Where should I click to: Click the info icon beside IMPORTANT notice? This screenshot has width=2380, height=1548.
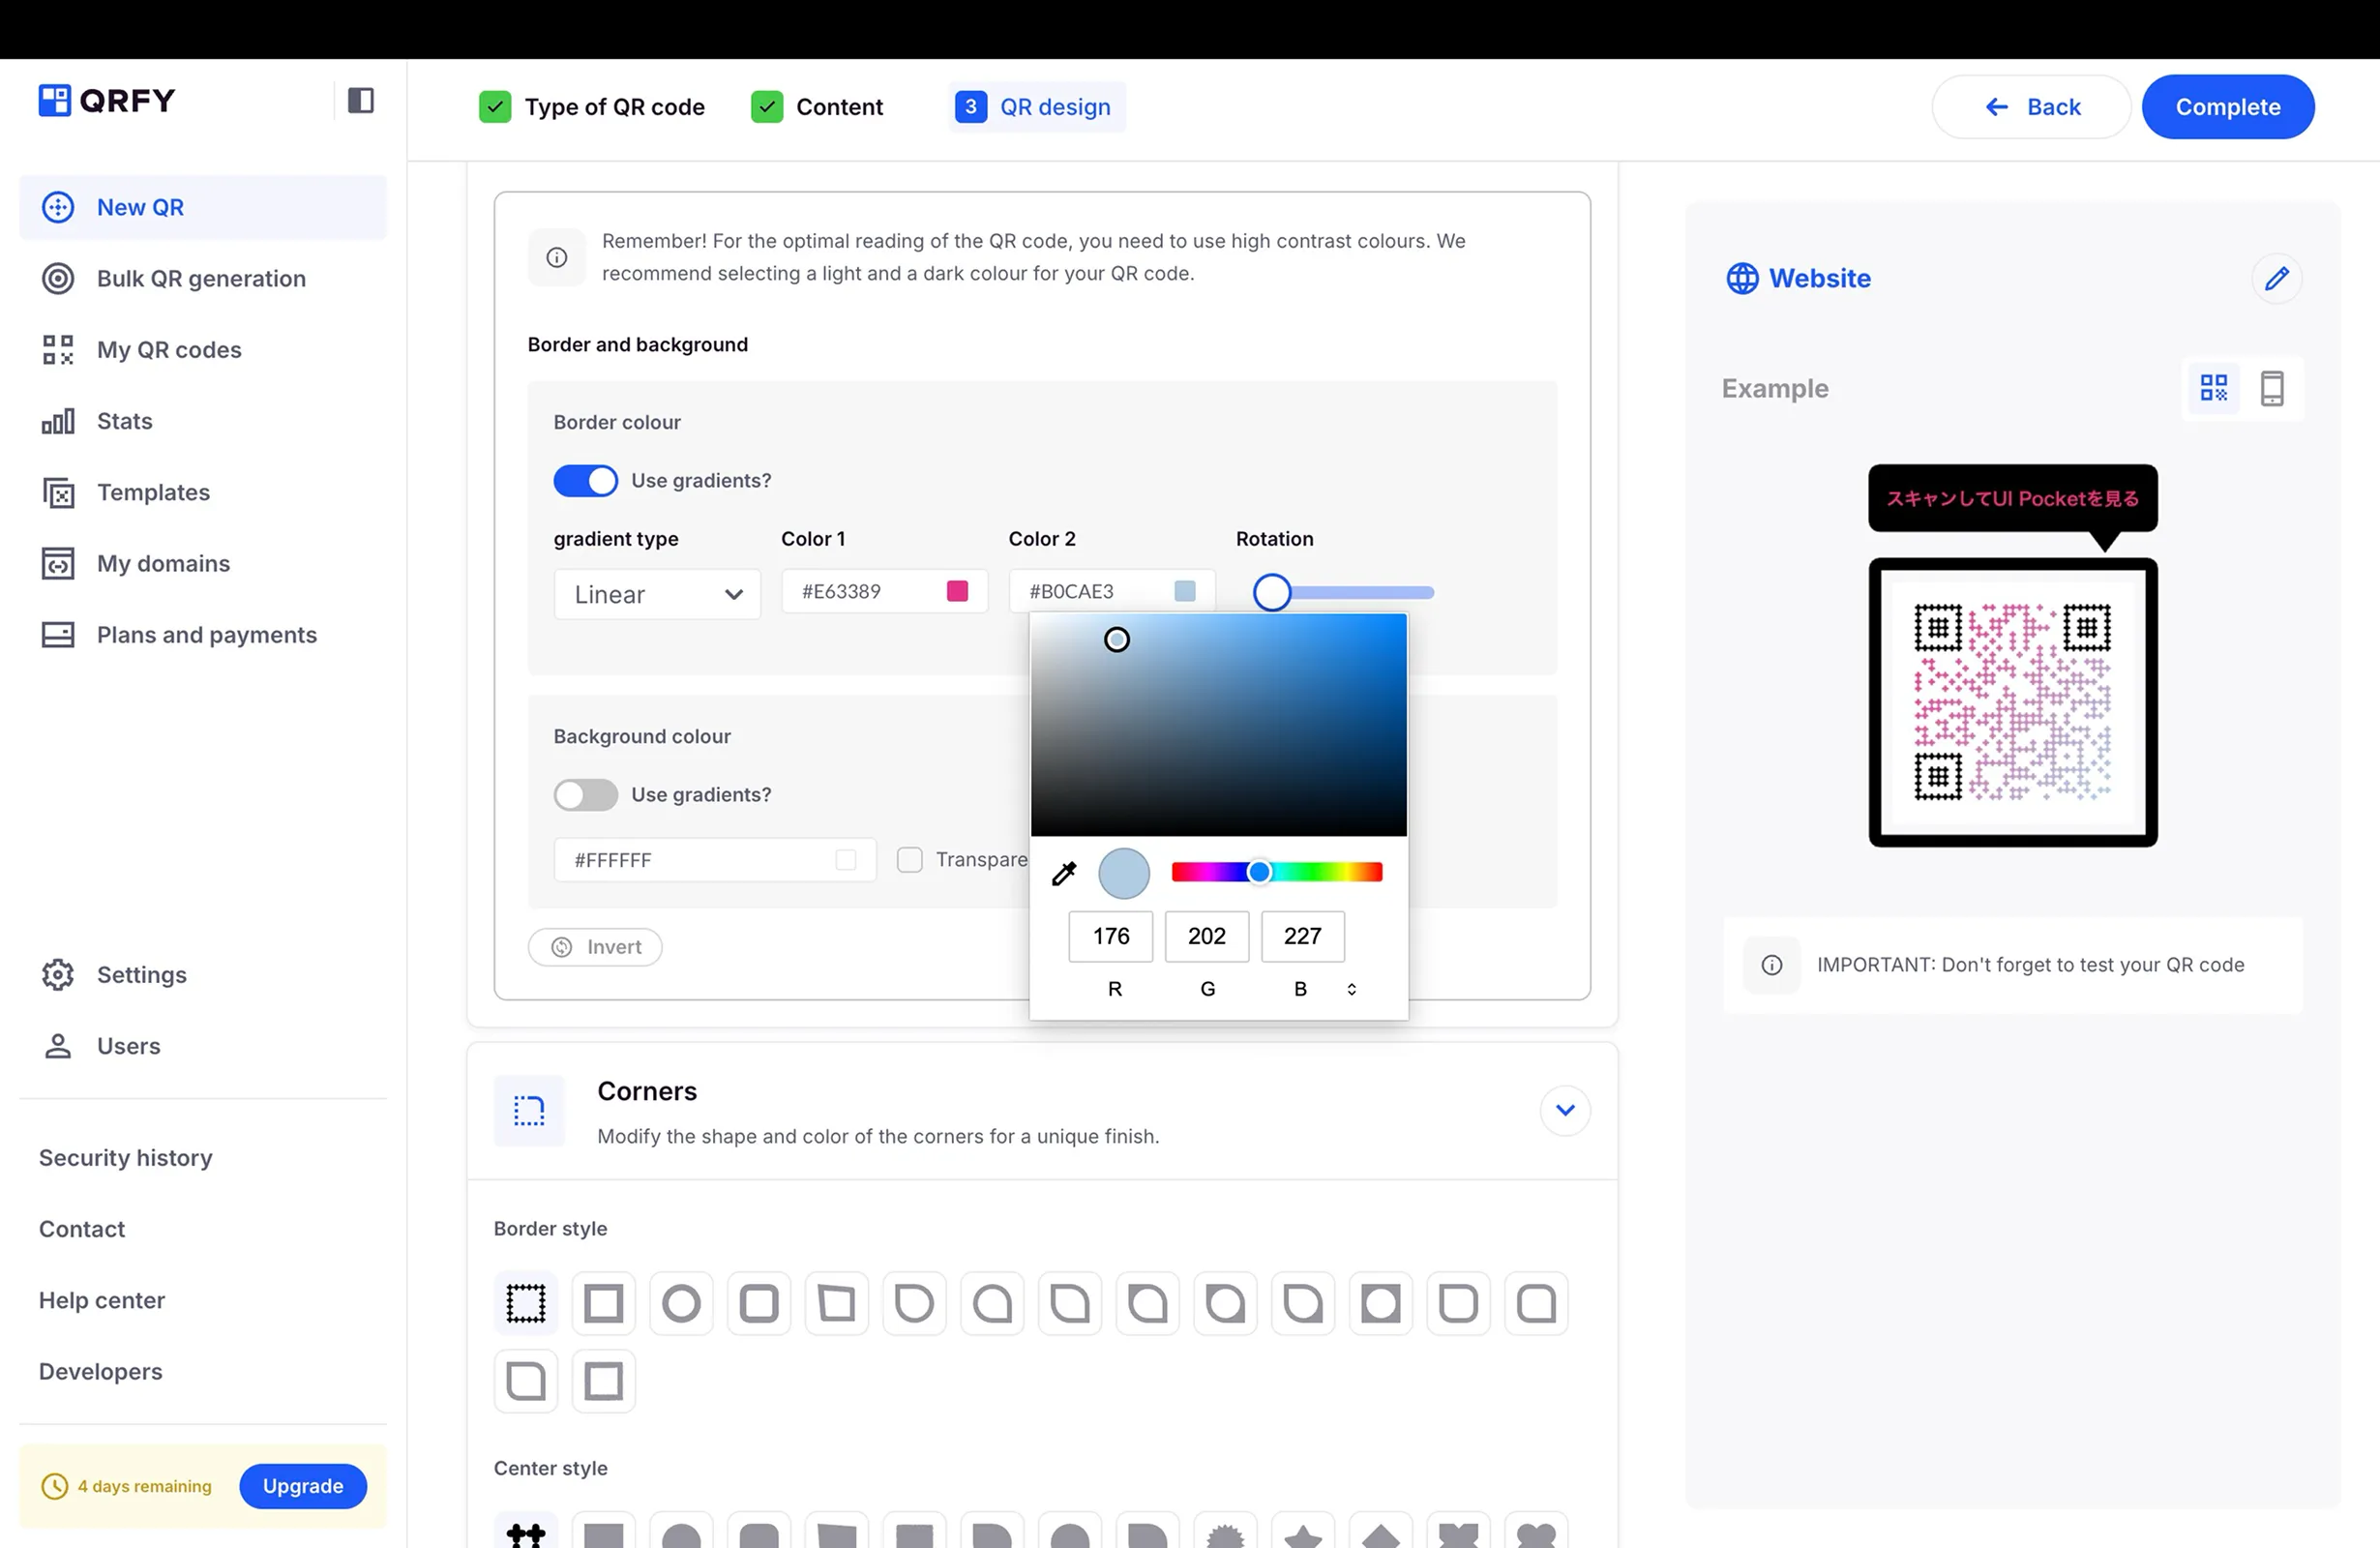click(x=1771, y=965)
